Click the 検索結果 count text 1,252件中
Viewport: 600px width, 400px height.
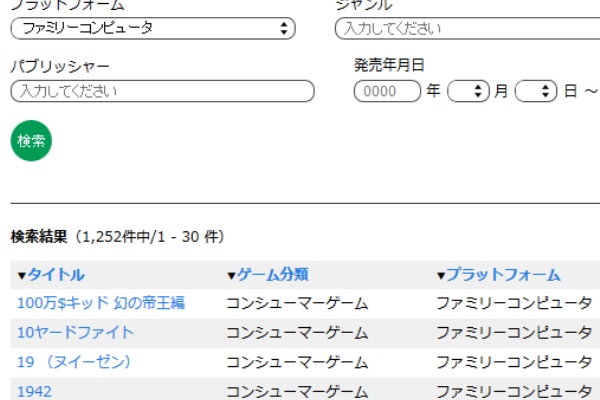(x=116, y=237)
